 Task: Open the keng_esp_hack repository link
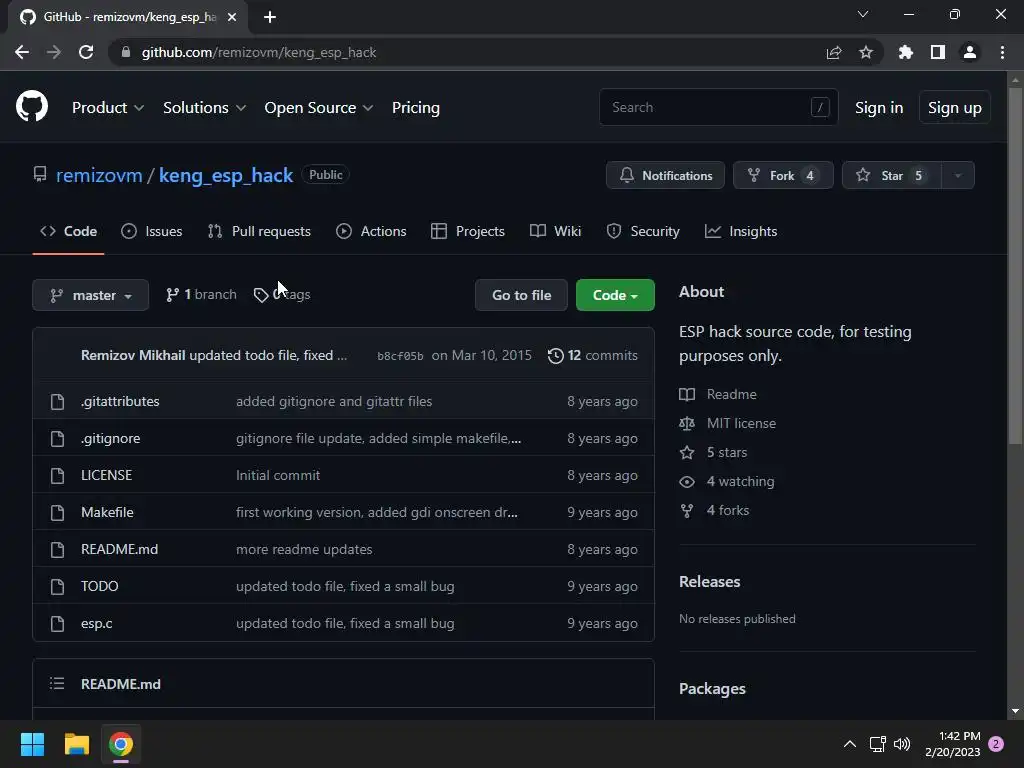coord(226,176)
